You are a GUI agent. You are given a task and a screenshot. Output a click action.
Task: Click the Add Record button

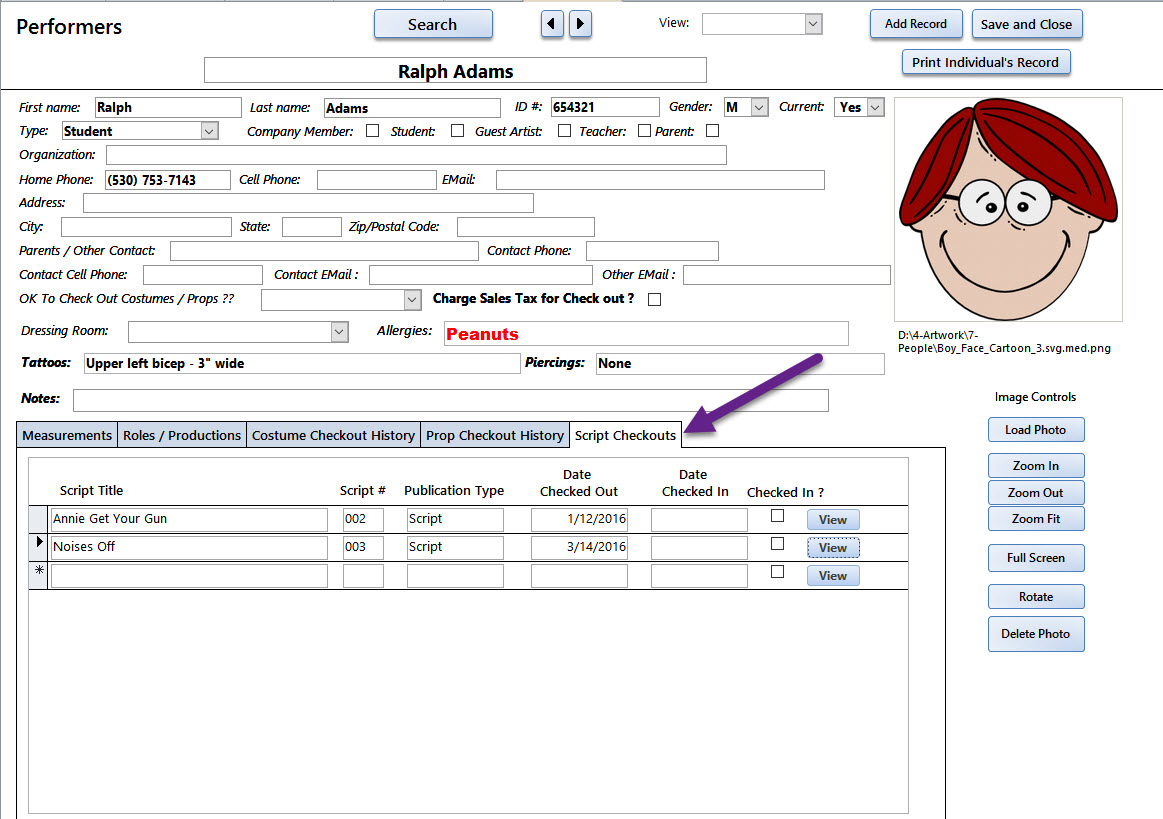tap(916, 24)
